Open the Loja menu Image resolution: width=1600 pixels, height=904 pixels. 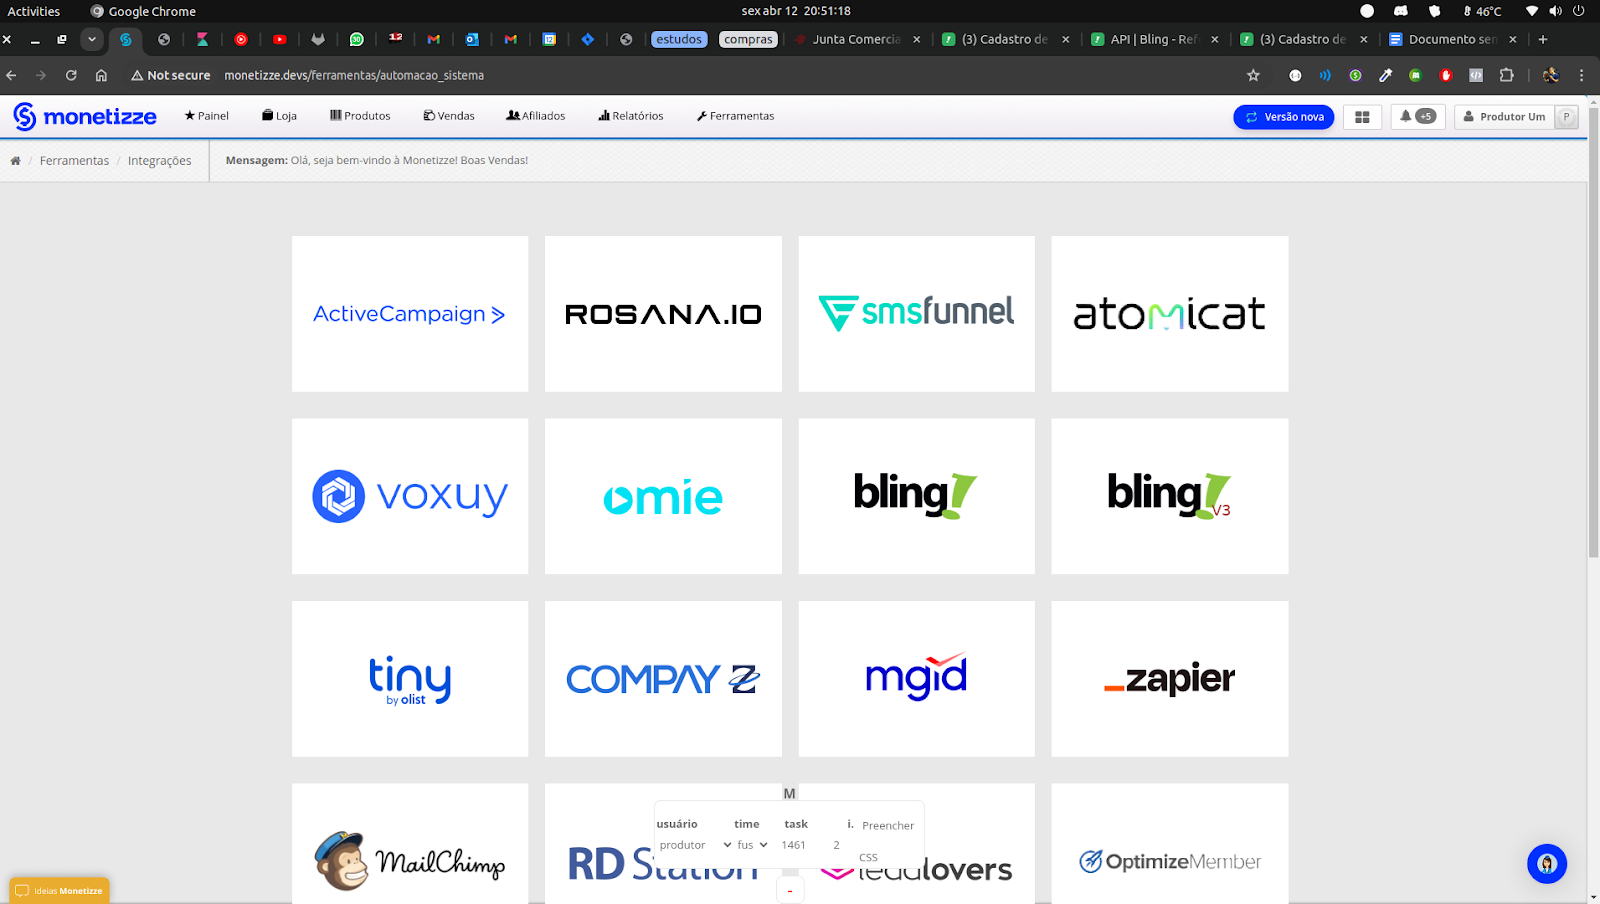coord(279,116)
